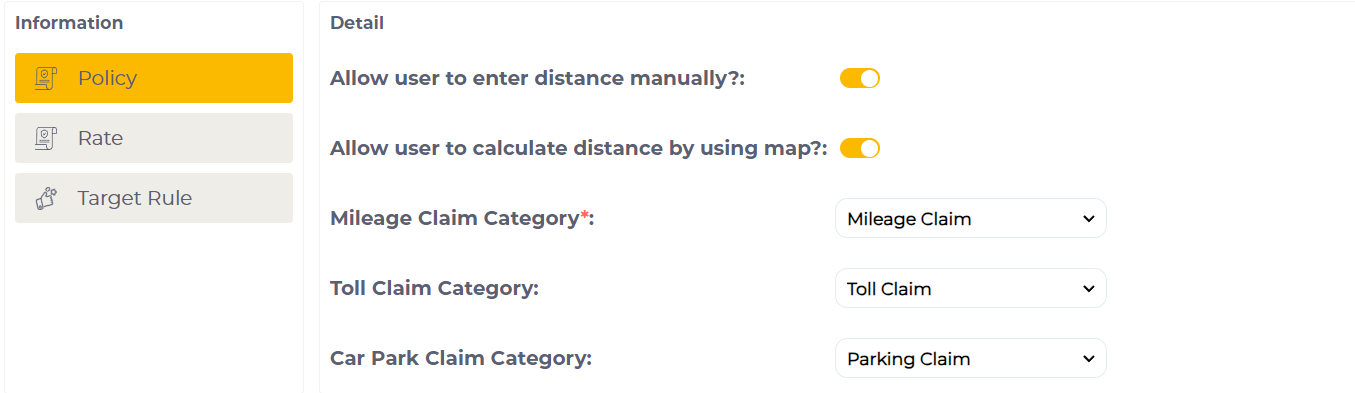Screen dimensions: 1355x393
Task: Disable manual distance entry toggle
Action: (860, 78)
